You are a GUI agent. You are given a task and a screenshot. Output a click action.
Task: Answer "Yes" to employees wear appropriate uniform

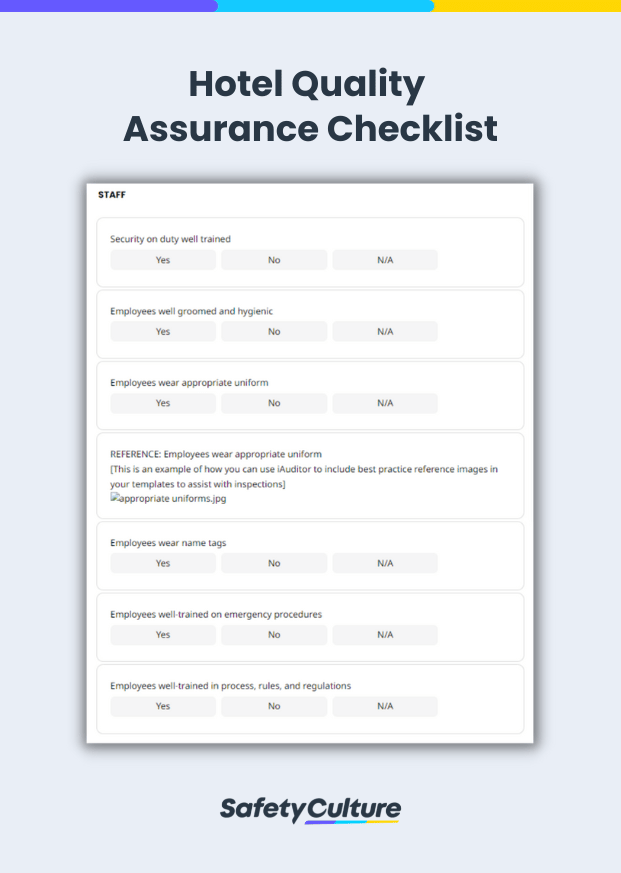coord(162,403)
